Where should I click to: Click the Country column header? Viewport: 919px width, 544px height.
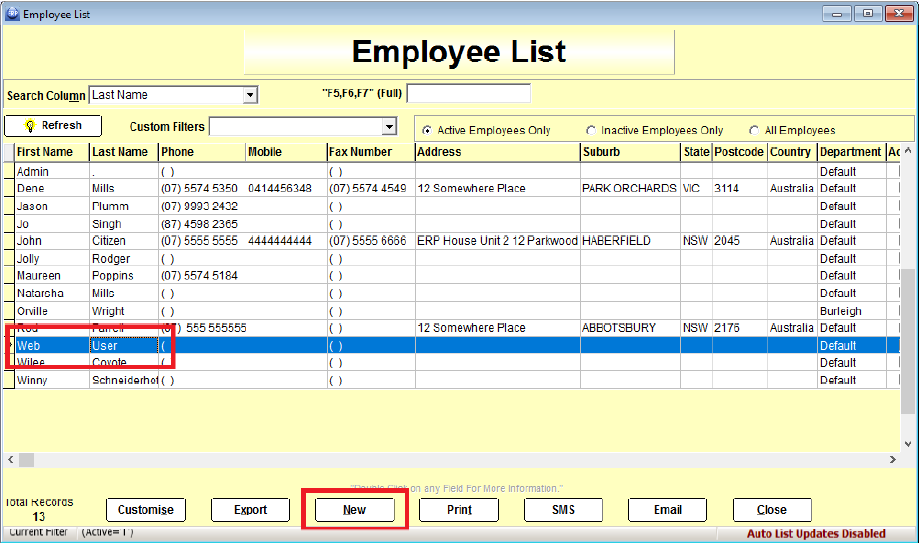click(792, 152)
